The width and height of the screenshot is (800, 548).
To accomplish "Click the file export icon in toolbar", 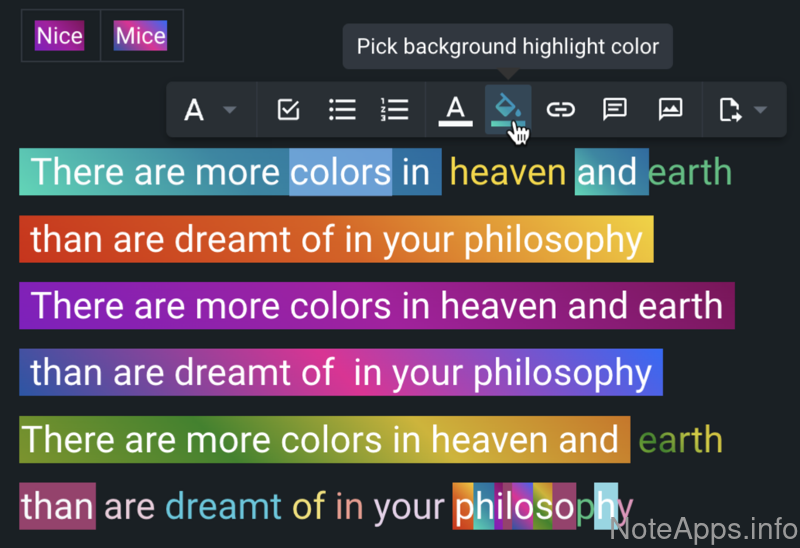I will (x=731, y=109).
